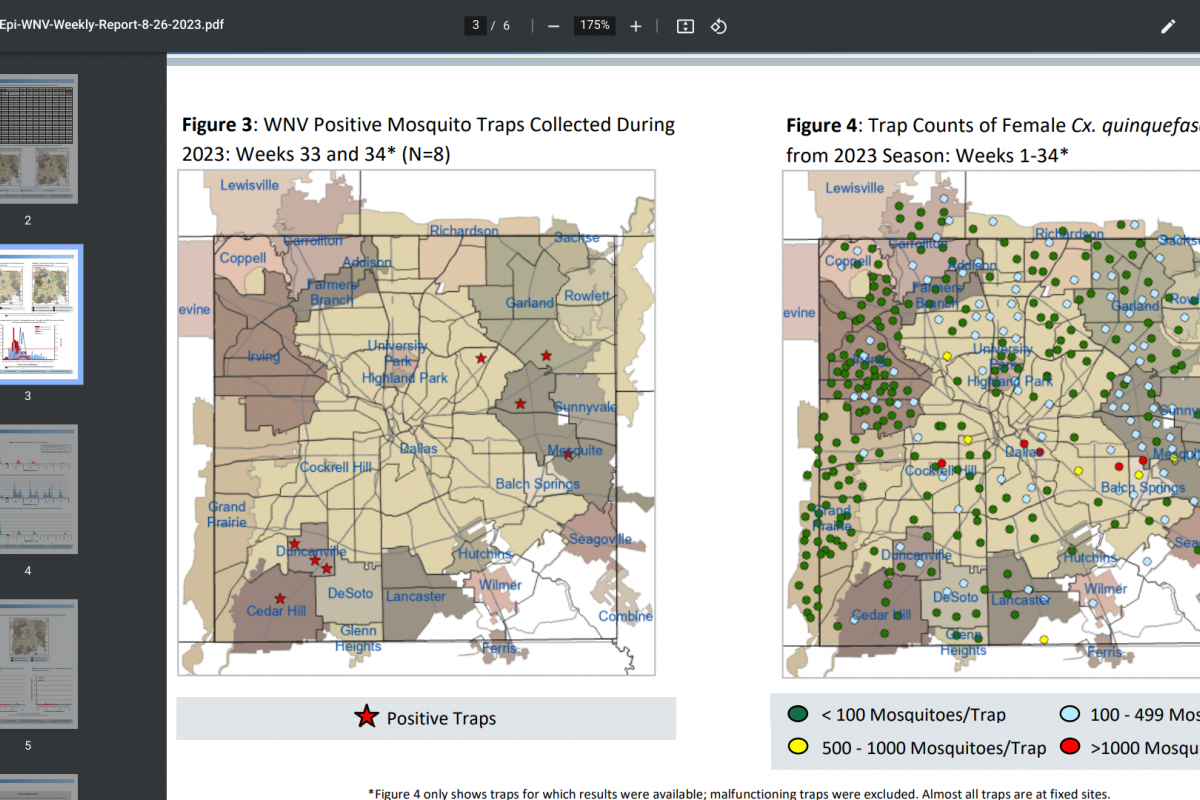Image resolution: width=1200 pixels, height=800 pixels.
Task: Edit the current page number field
Action: pyautogui.click(x=475, y=26)
